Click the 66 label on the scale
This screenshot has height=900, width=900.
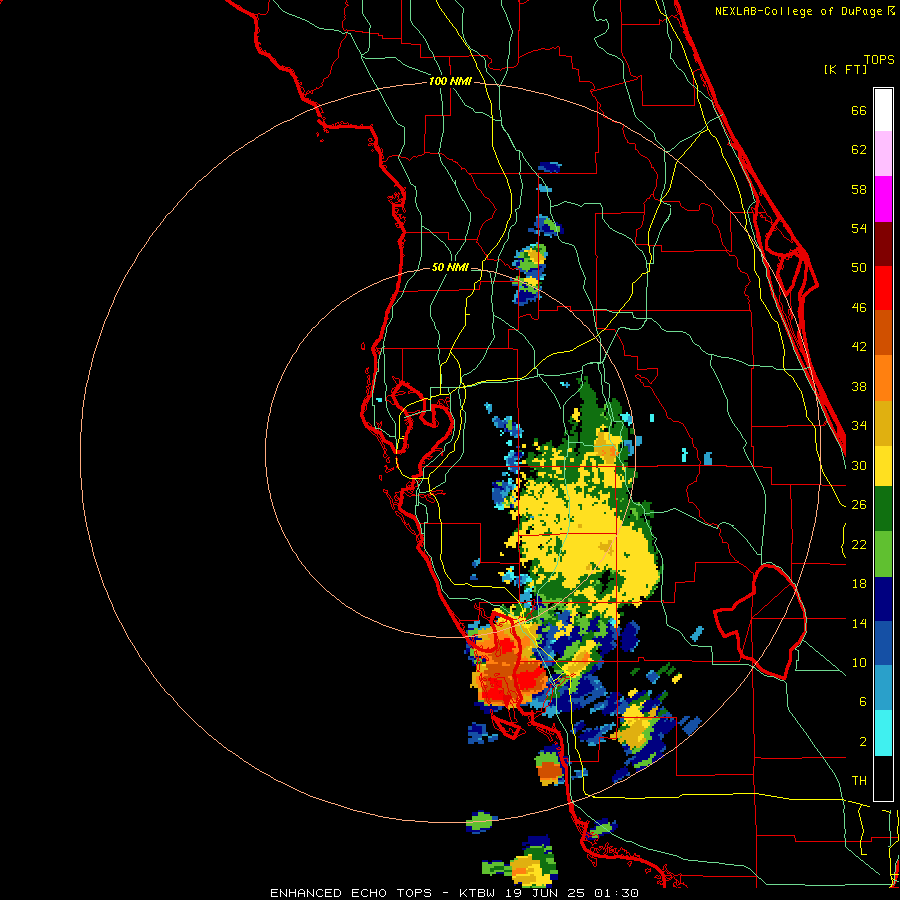pos(859,110)
